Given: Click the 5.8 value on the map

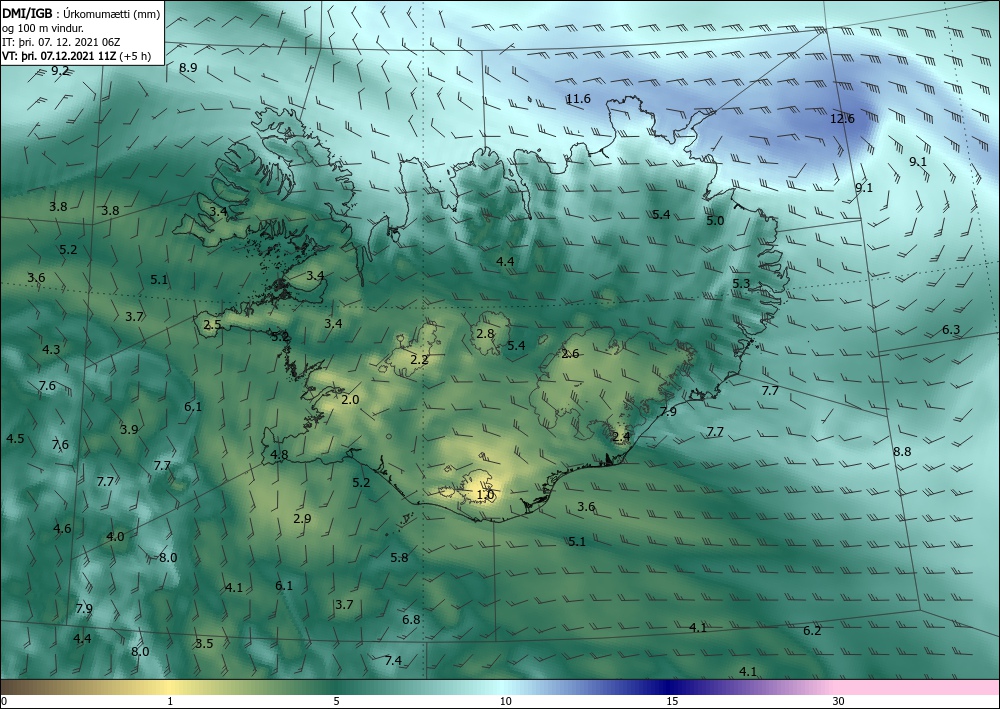Looking at the screenshot, I should point(399,557).
